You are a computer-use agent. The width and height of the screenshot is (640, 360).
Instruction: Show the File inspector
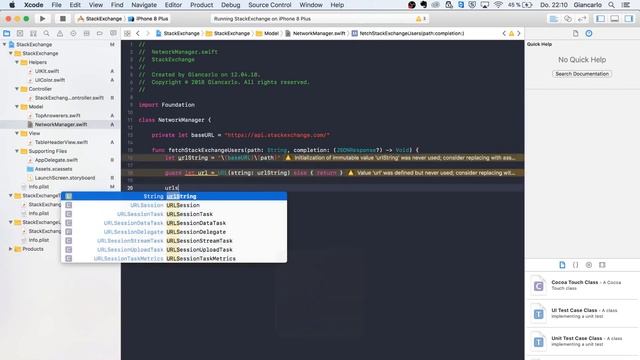coord(576,33)
